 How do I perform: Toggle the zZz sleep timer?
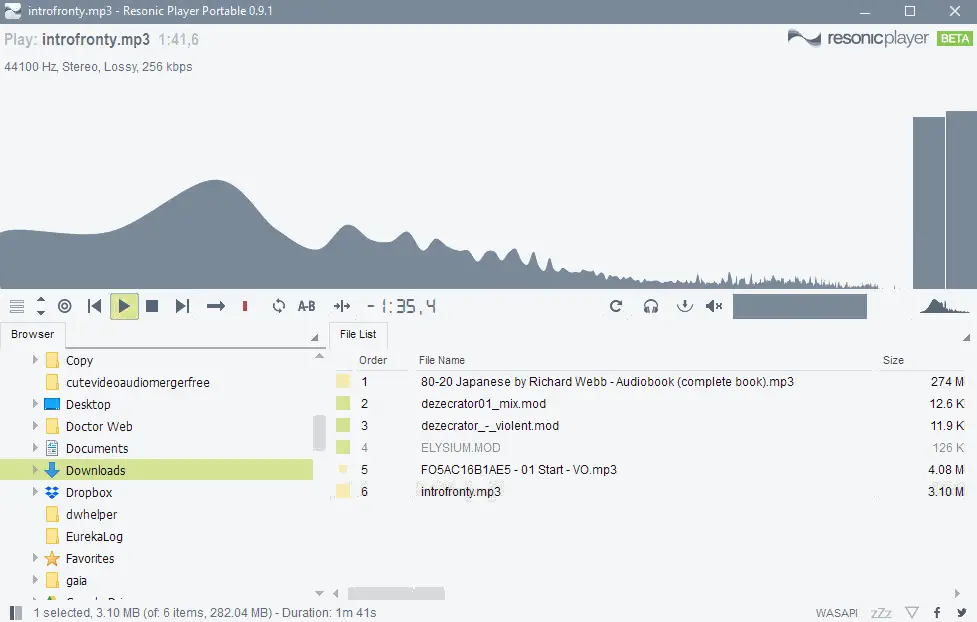pos(881,613)
